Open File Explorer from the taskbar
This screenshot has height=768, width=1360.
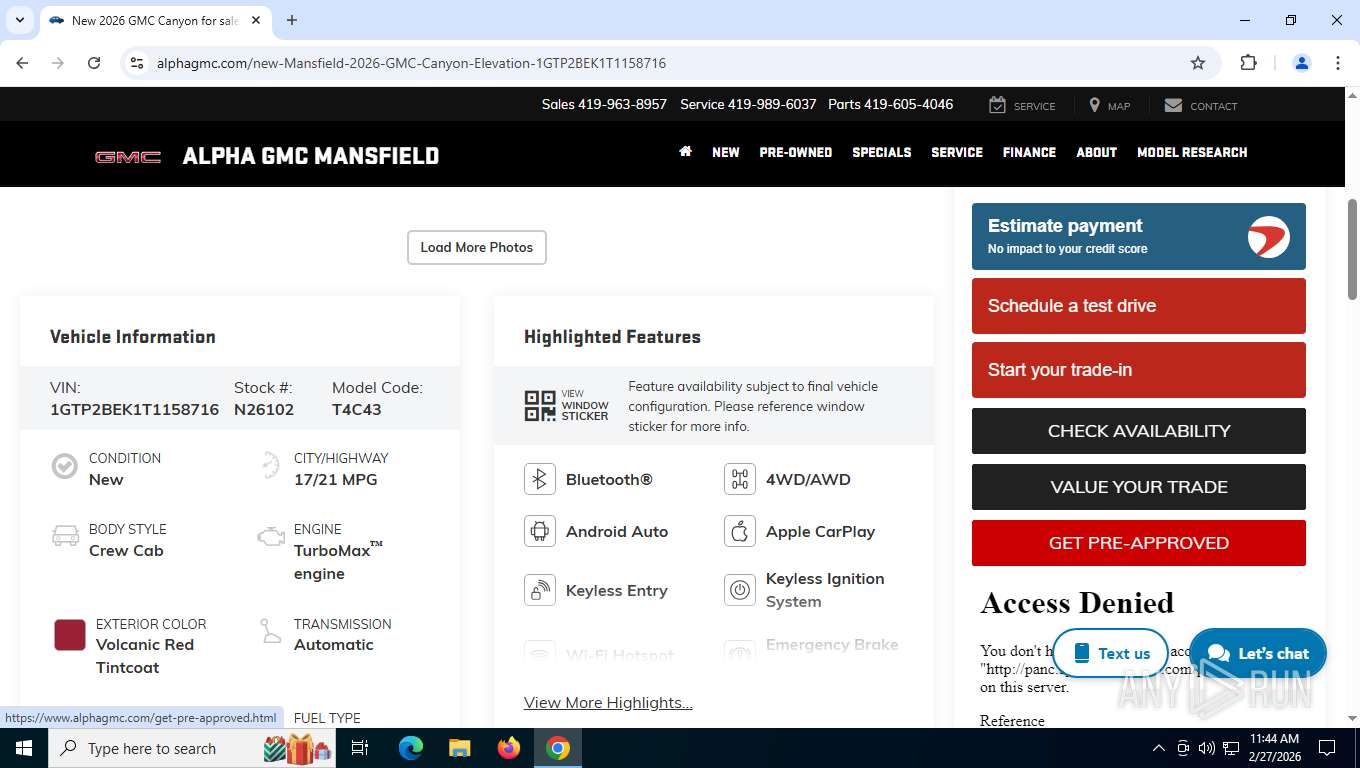[x=459, y=748]
